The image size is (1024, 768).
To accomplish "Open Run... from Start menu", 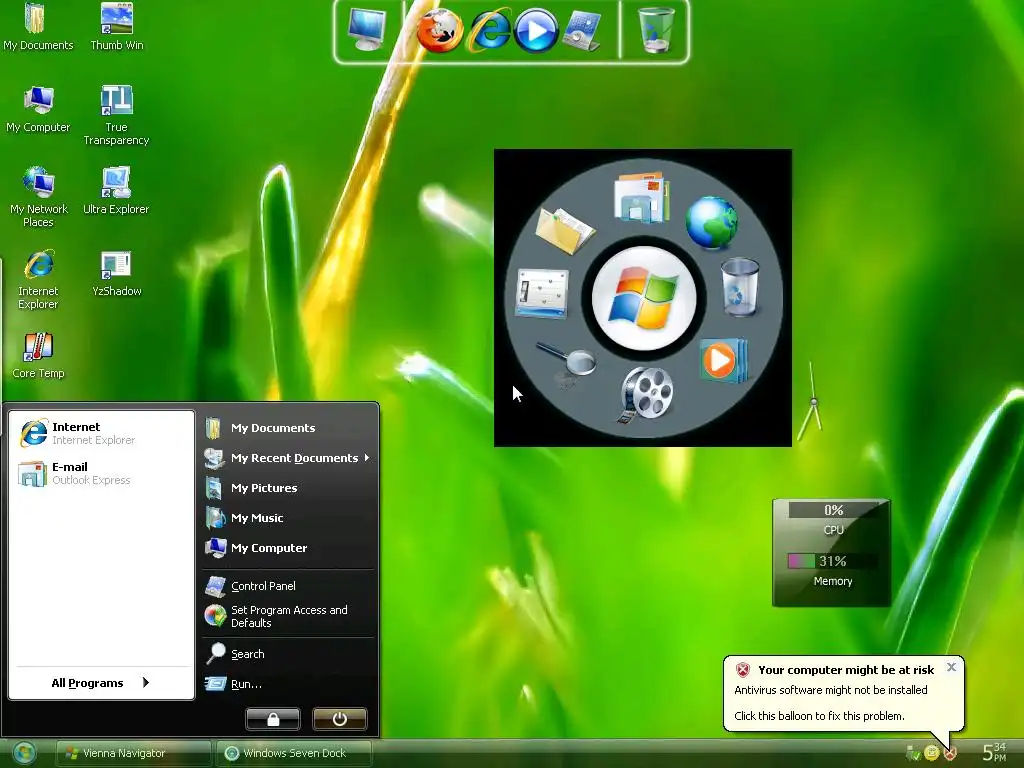I will [287, 684].
